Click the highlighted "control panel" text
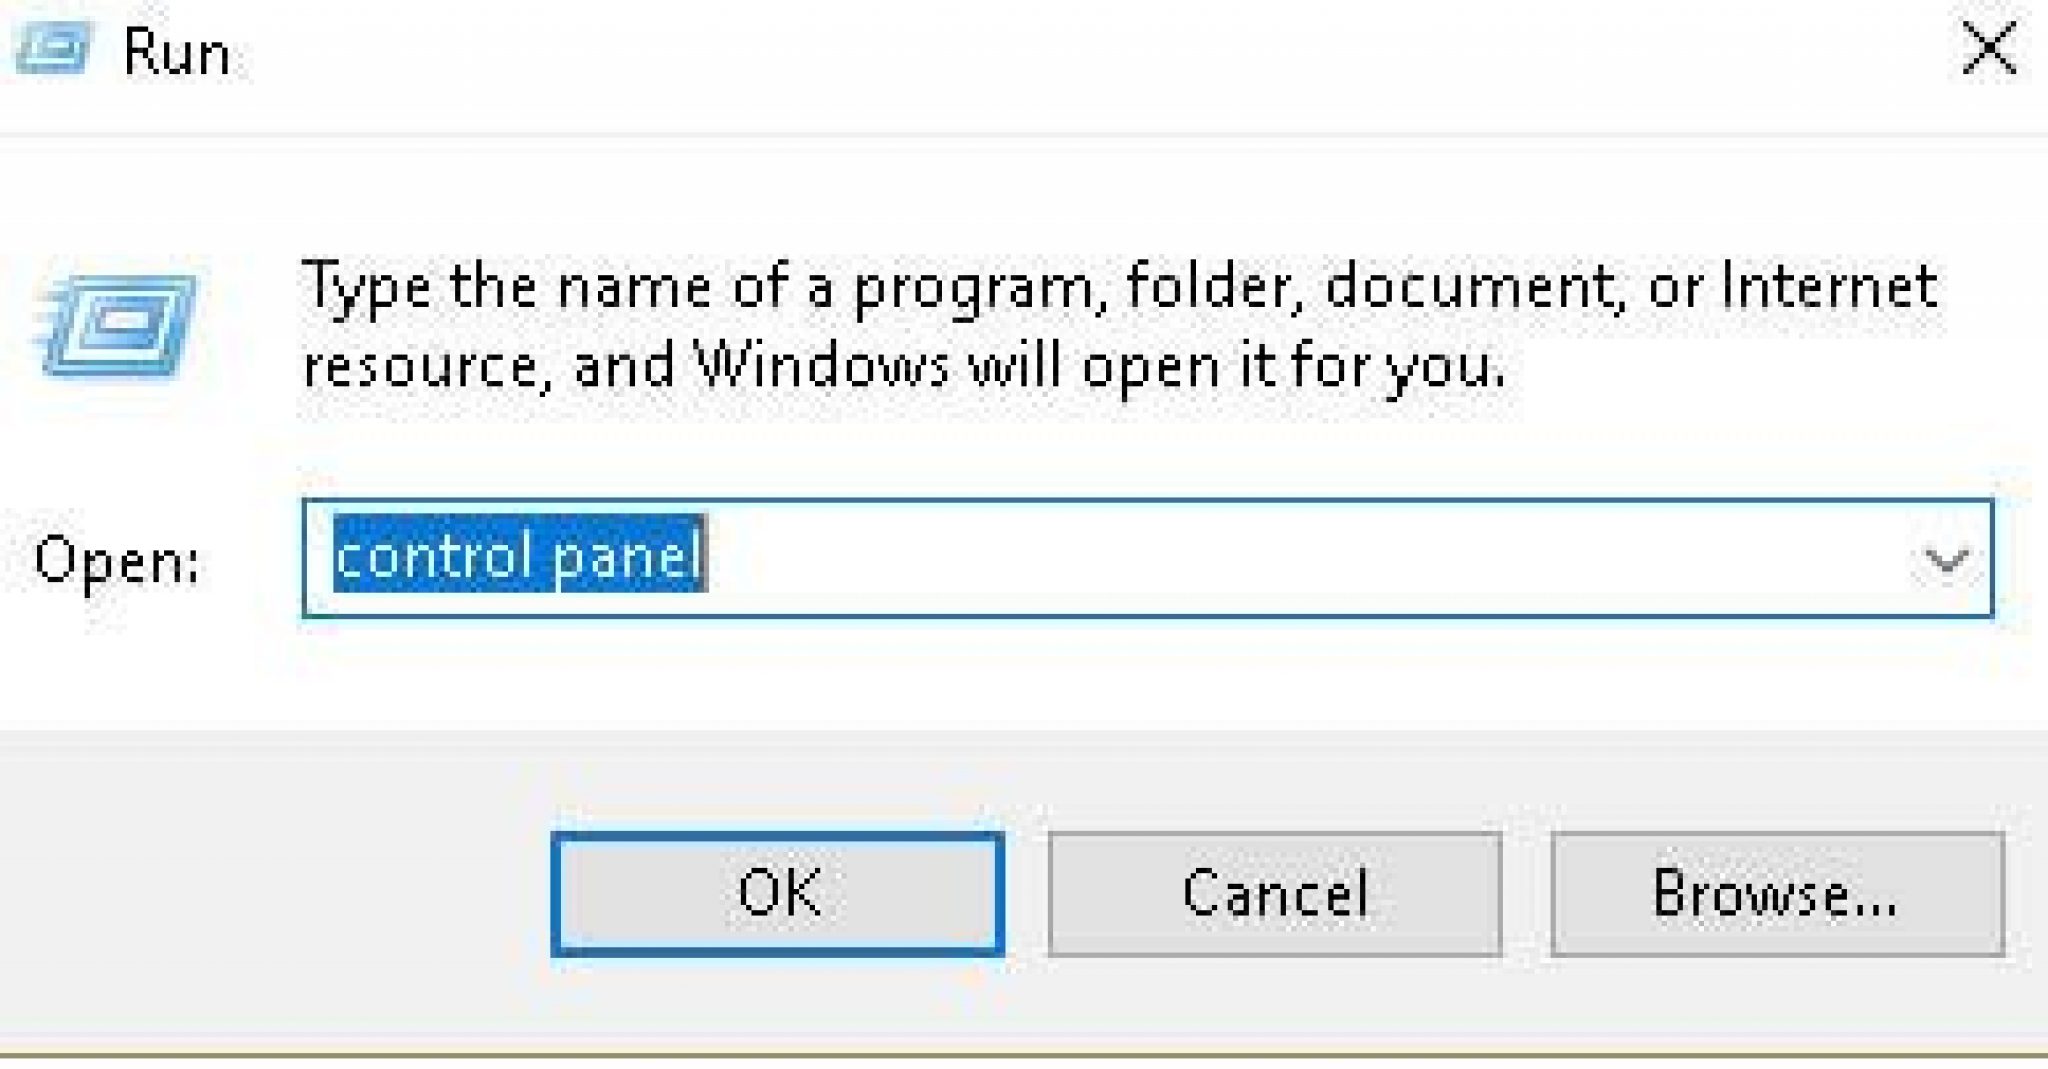This screenshot has width=2048, height=1069. 519,554
